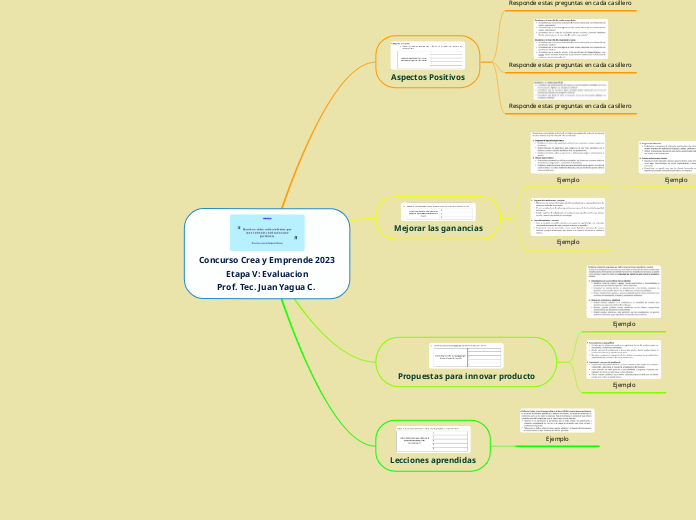Select the 'Concurso Crea y Emprende 2023' title text
The width and height of the screenshot is (696, 520).
coord(267,260)
